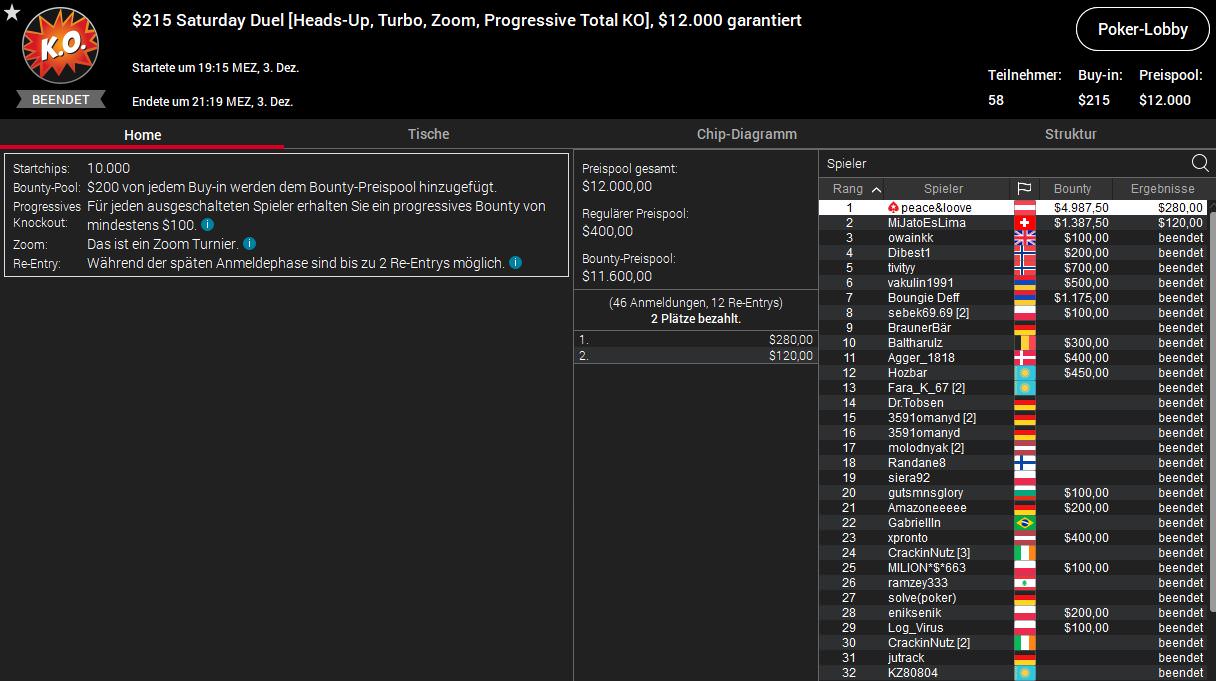The width and height of the screenshot is (1216, 681).
Task: Go to the Struktur tab
Action: [x=1070, y=134]
